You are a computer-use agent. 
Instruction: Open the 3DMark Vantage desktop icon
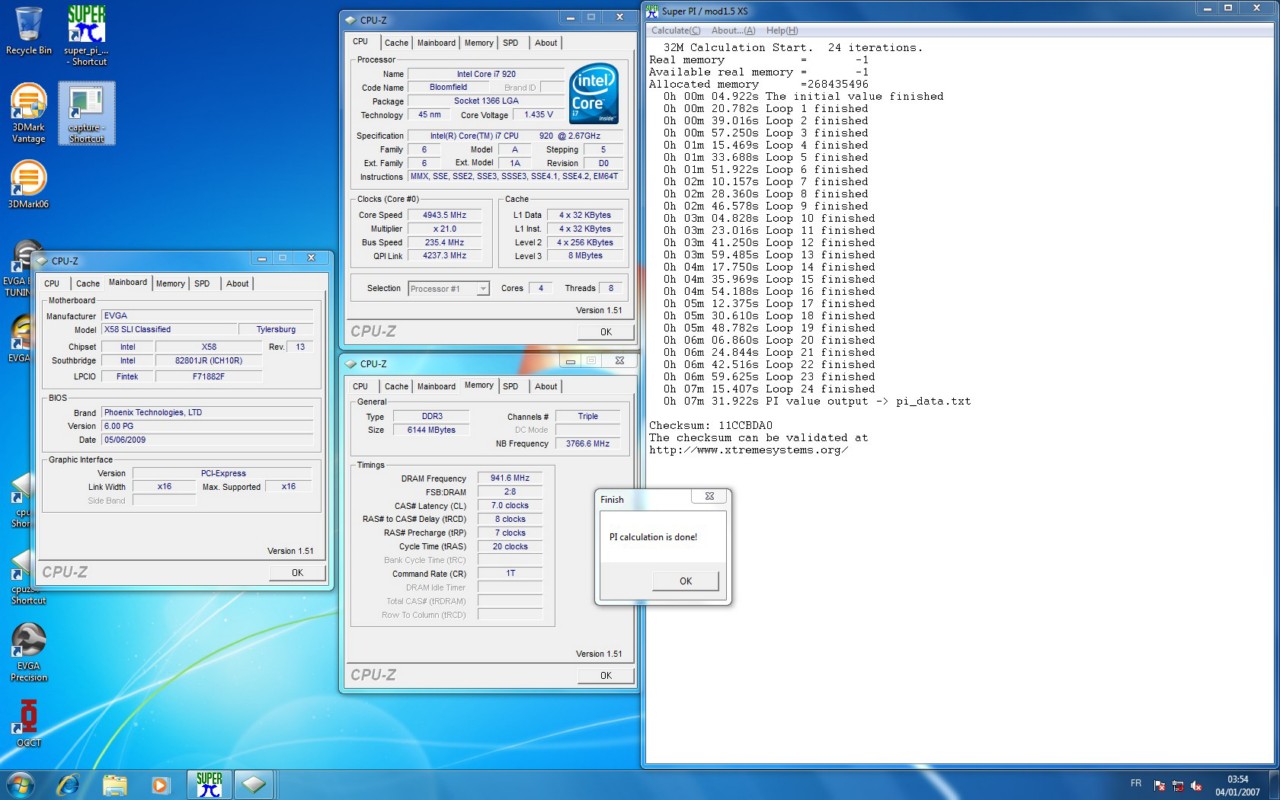pyautogui.click(x=29, y=113)
